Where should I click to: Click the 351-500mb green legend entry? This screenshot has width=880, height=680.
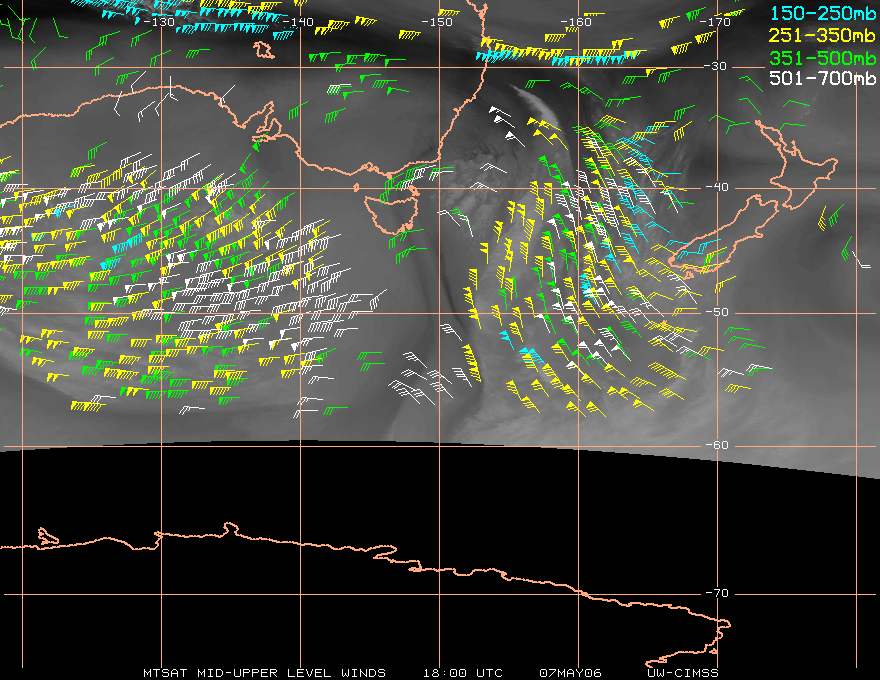point(823,57)
